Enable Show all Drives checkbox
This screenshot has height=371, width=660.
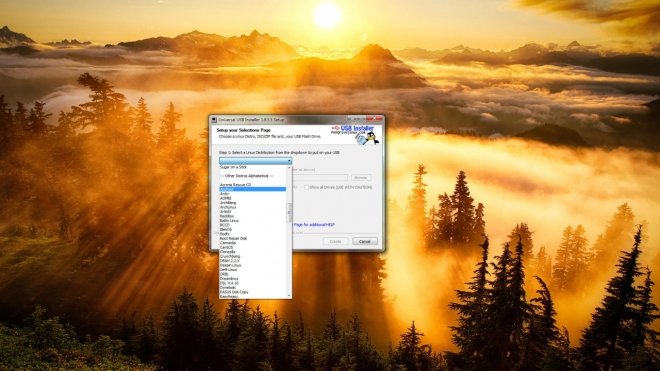coord(306,187)
